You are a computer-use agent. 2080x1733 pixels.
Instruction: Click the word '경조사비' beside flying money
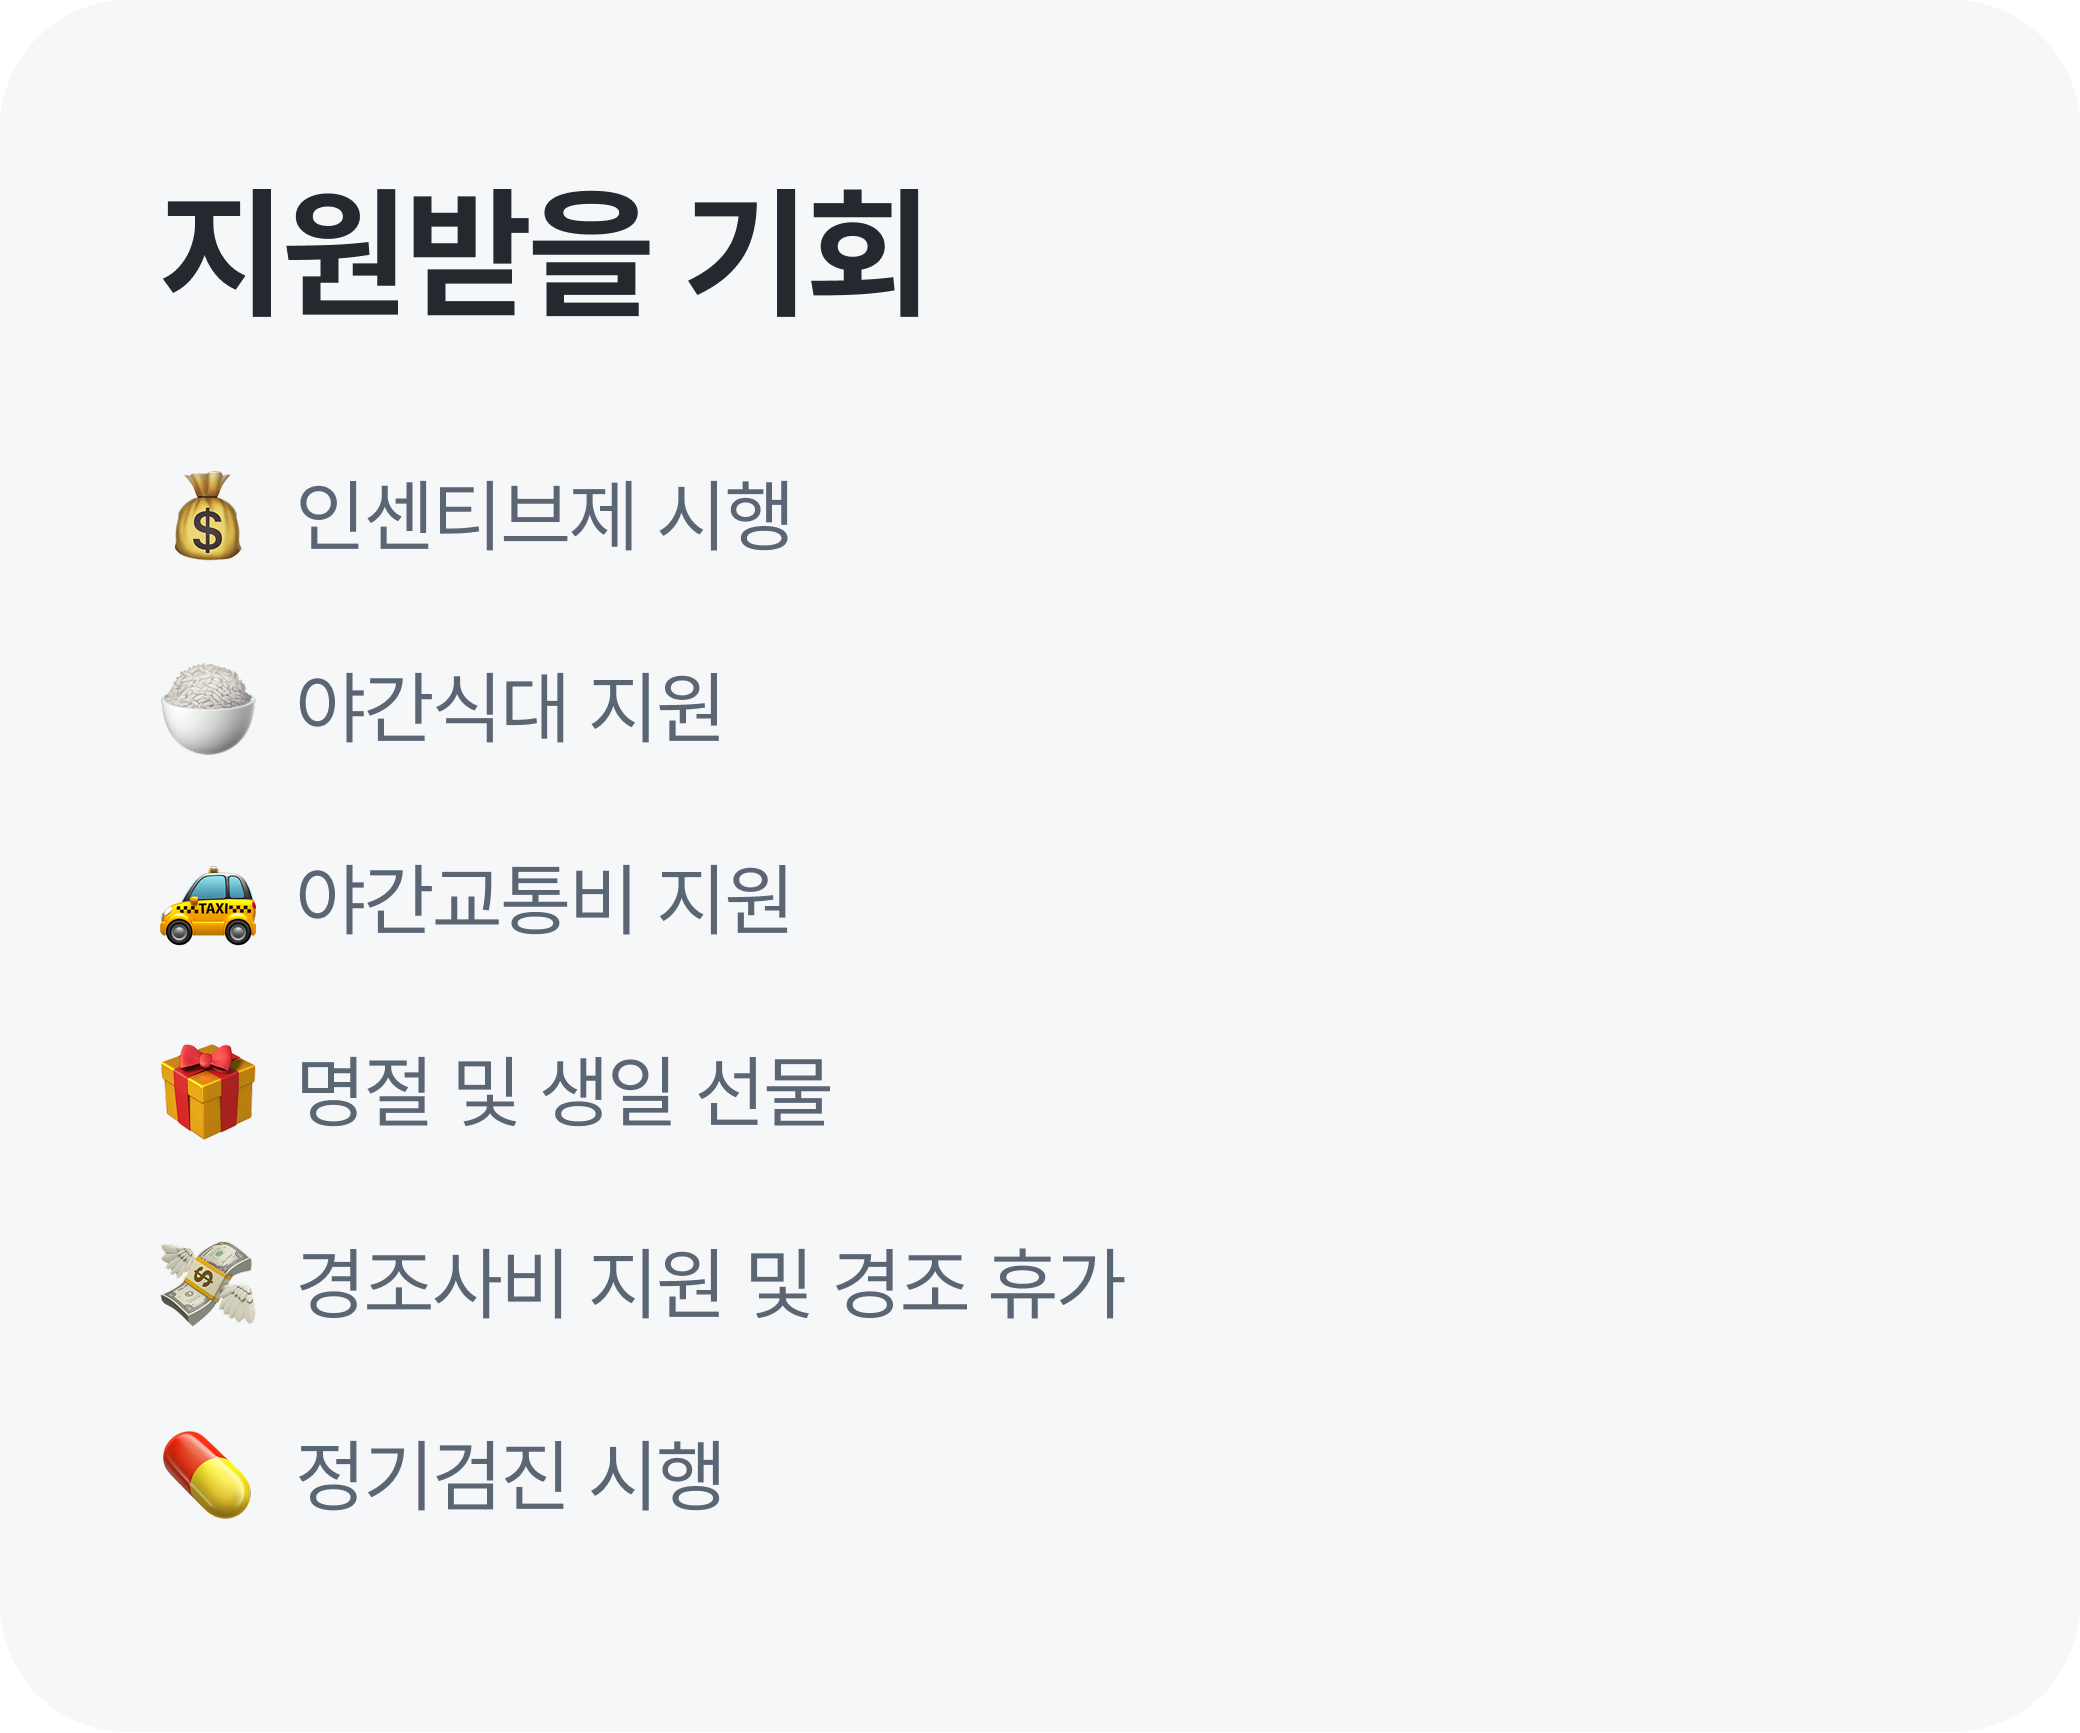coord(432,1283)
